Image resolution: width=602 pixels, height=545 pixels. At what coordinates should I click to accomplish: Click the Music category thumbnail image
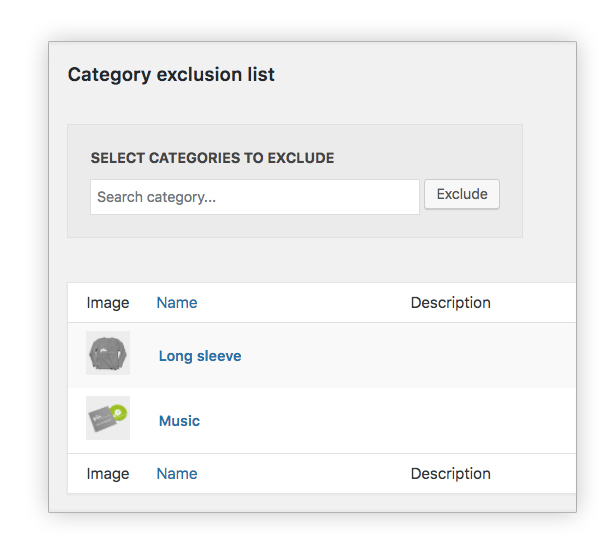tap(108, 418)
